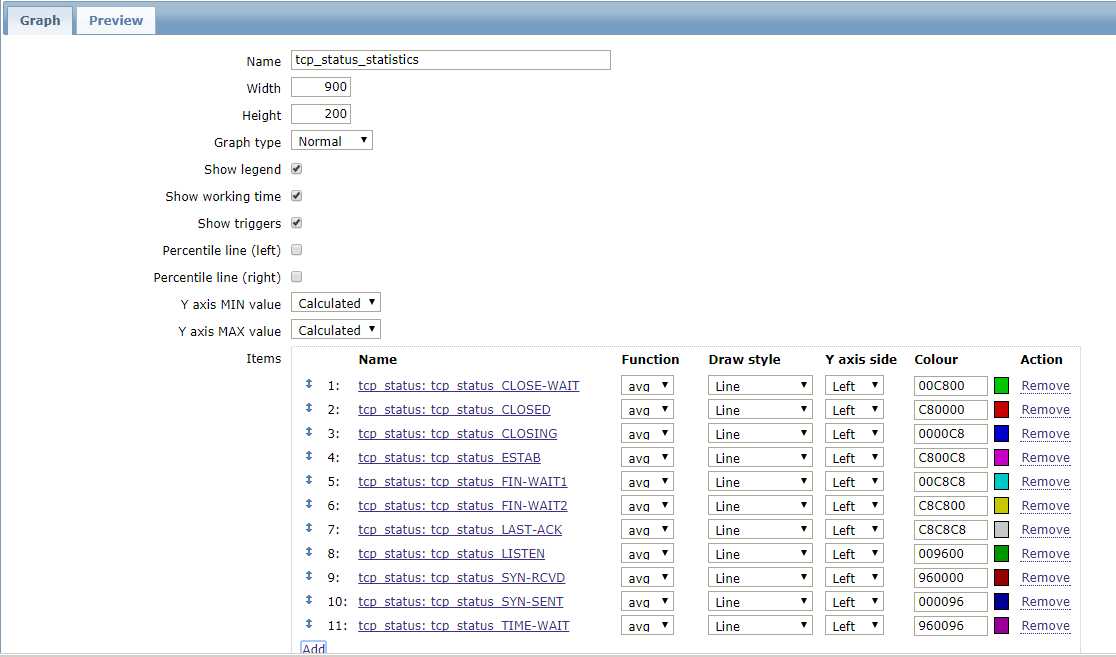This screenshot has width=1116, height=657.
Task: Click the reorder handle for item 7 LAST-ACK
Action: (309, 528)
